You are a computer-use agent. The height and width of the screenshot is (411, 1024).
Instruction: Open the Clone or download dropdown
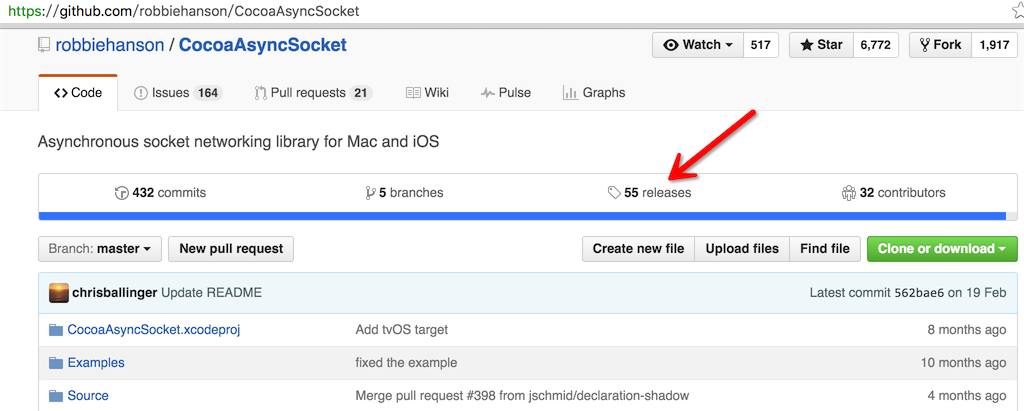pyautogui.click(x=942, y=249)
